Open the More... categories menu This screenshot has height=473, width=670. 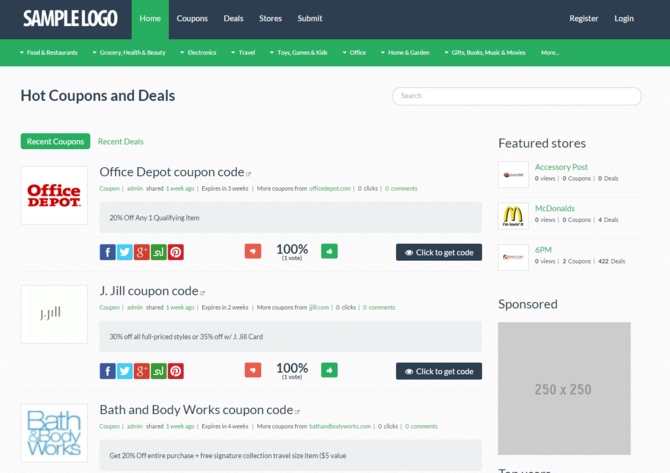550,53
